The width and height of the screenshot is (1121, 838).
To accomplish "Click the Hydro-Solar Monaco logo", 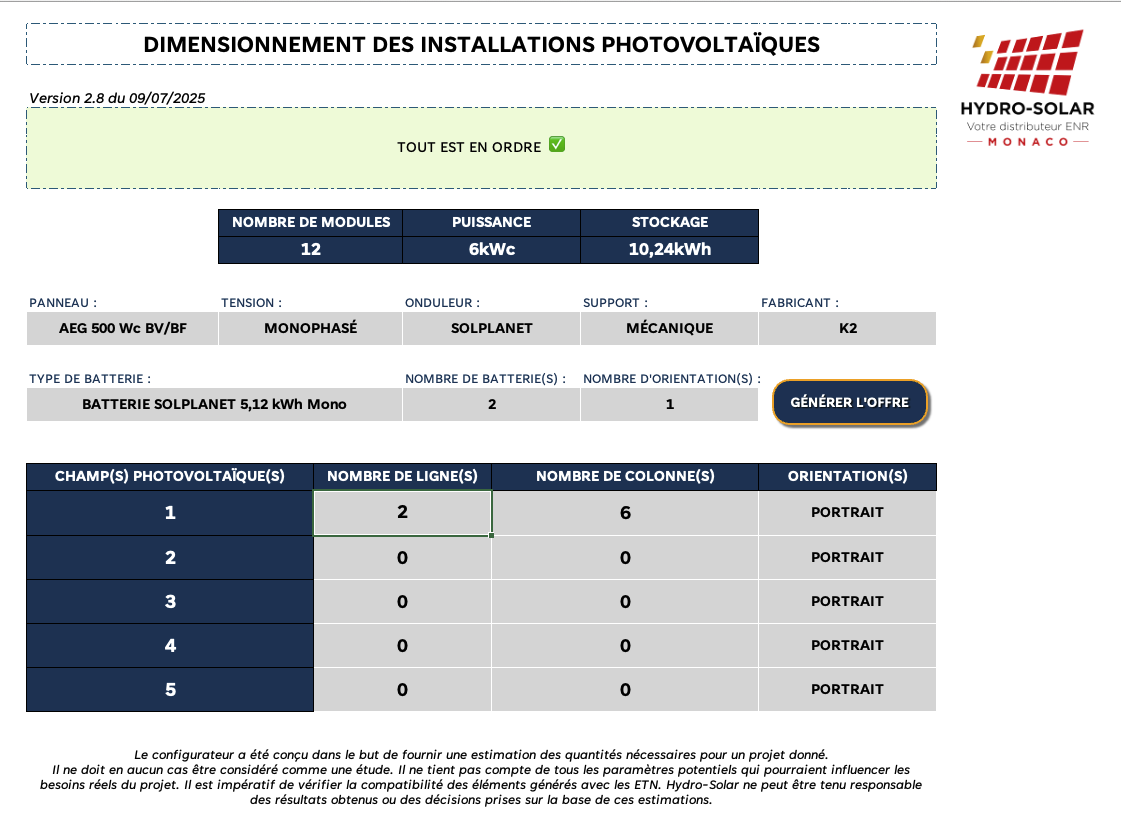I will 1027,89.
